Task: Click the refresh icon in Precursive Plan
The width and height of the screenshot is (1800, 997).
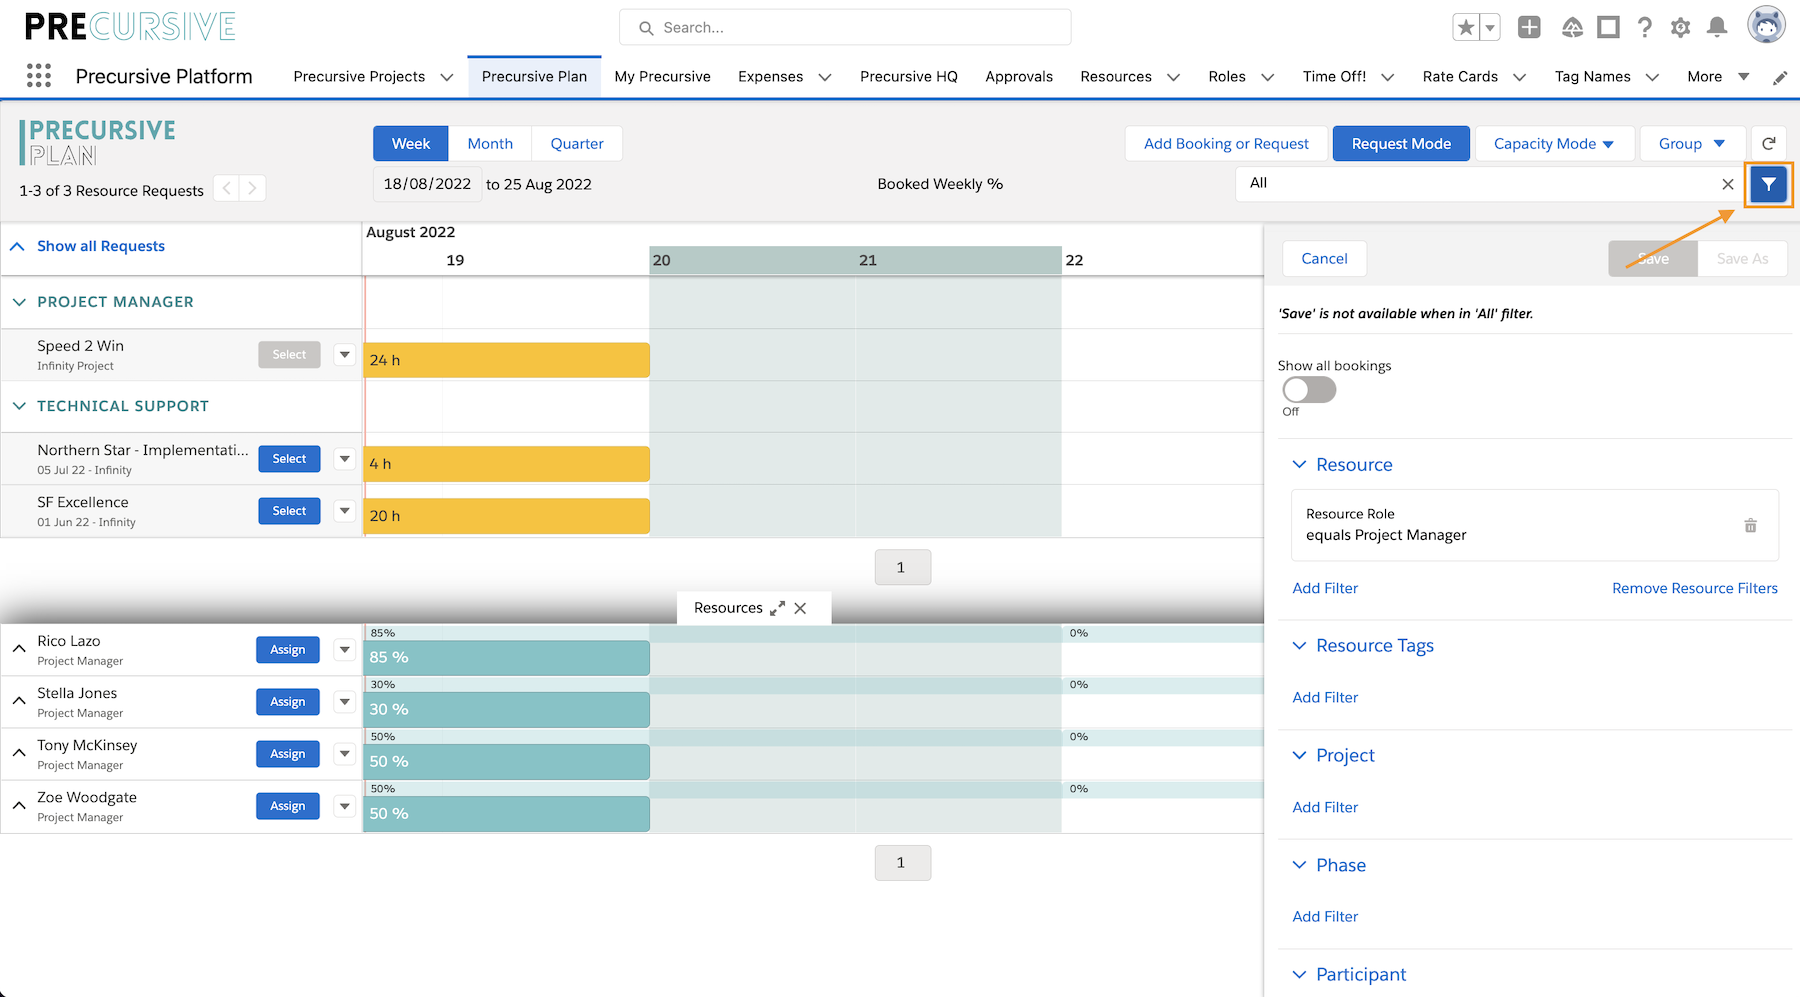Action: click(1769, 144)
